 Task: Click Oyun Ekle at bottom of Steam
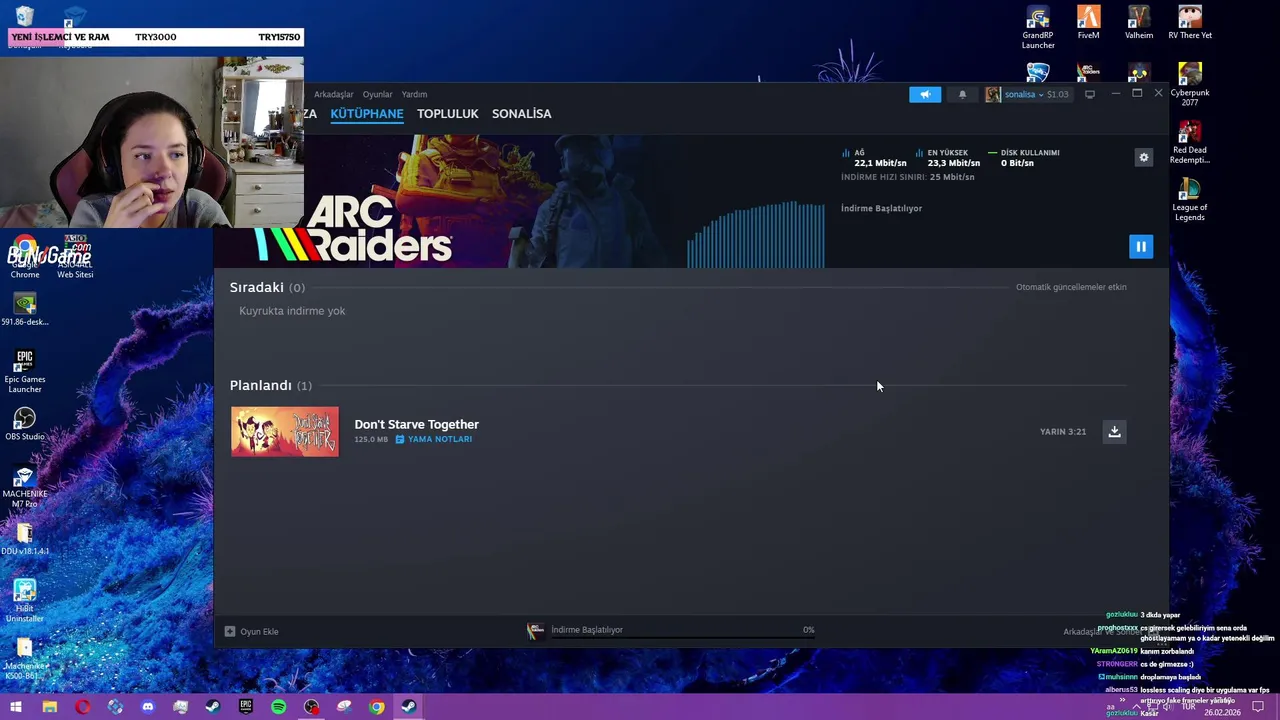pyautogui.click(x=252, y=631)
